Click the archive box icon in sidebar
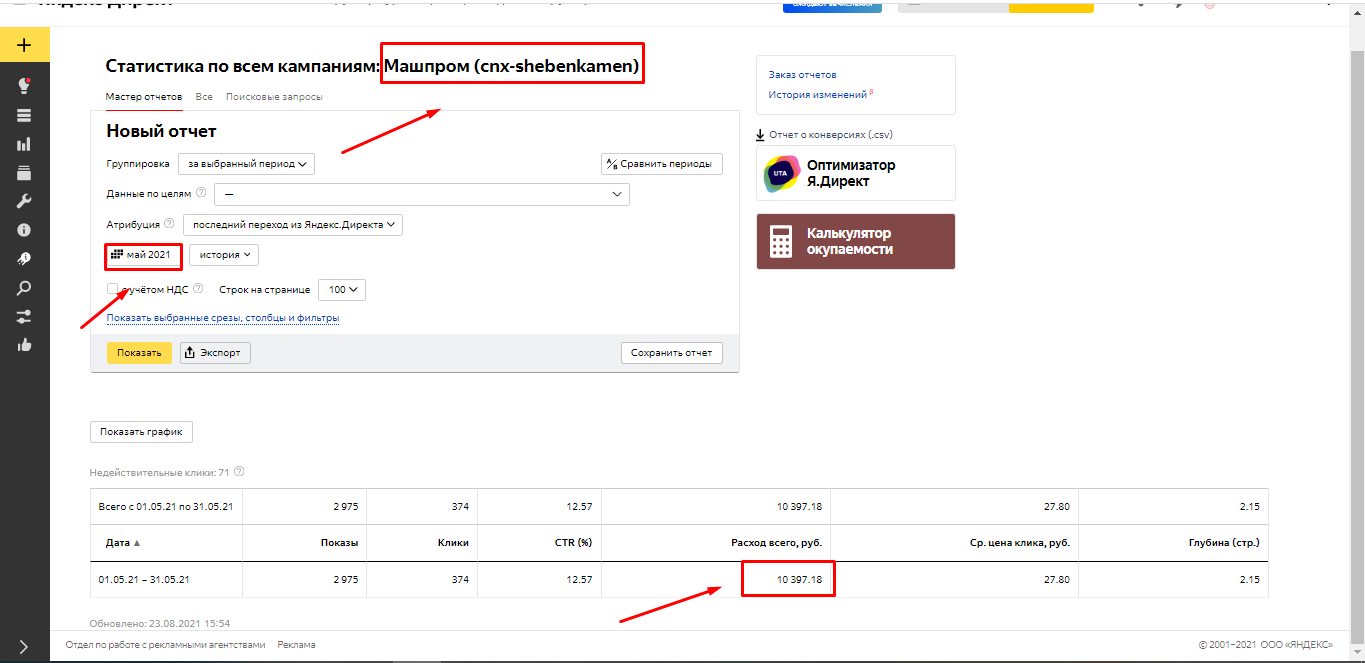This screenshot has width=1365, height=663. (x=24, y=172)
